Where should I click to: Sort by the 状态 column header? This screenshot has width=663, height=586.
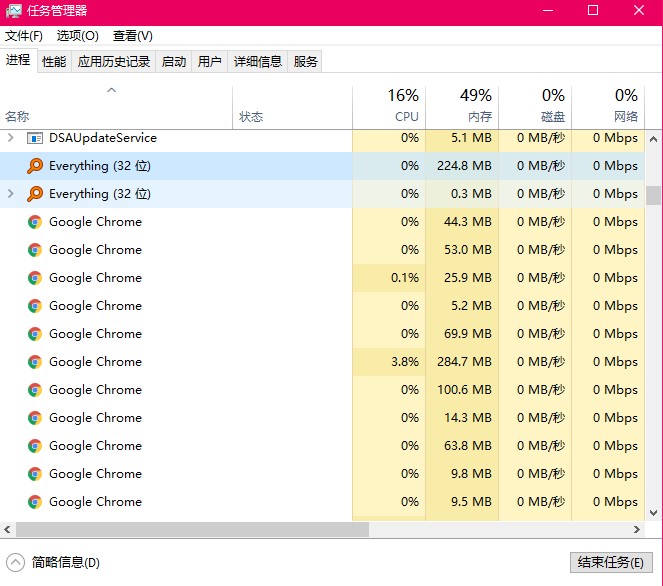tap(292, 108)
